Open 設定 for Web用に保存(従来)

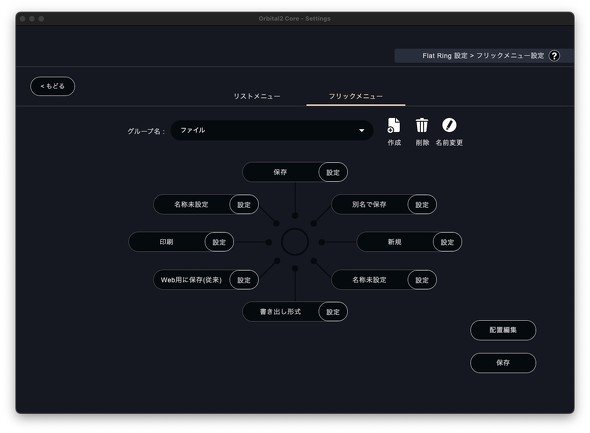(244, 280)
